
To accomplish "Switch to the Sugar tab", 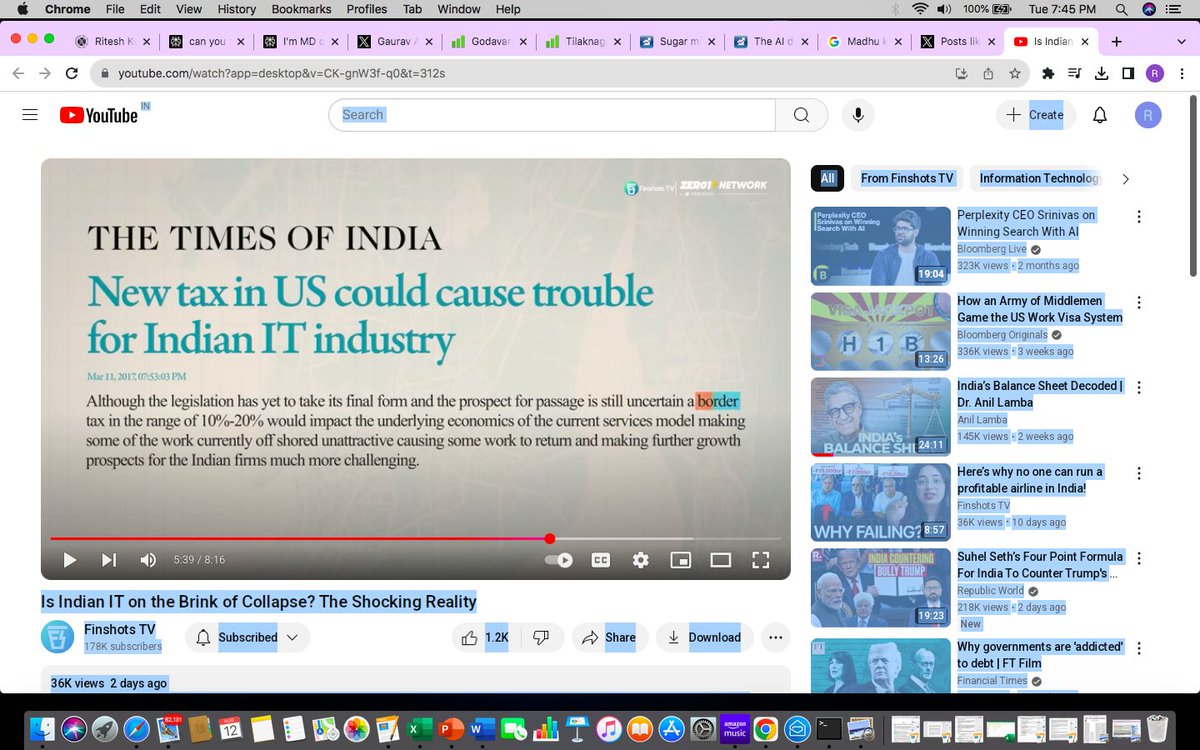I will (x=675, y=41).
